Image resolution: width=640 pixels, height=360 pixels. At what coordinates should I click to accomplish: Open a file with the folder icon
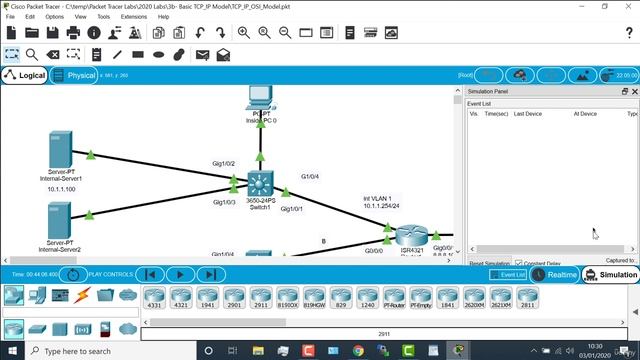click(x=32, y=33)
